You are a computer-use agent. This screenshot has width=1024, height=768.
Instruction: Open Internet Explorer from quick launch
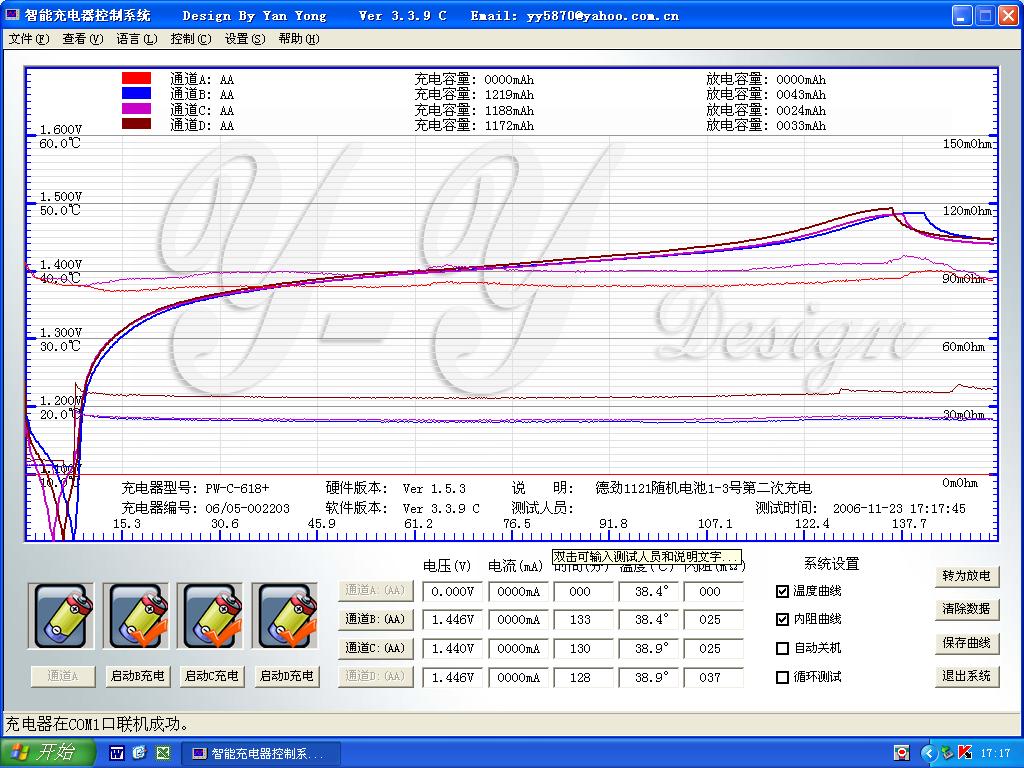139,753
